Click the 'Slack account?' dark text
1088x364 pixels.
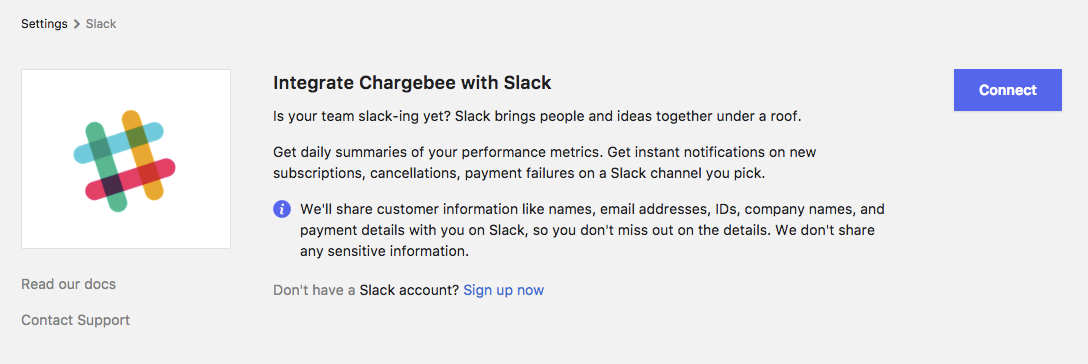(x=409, y=291)
